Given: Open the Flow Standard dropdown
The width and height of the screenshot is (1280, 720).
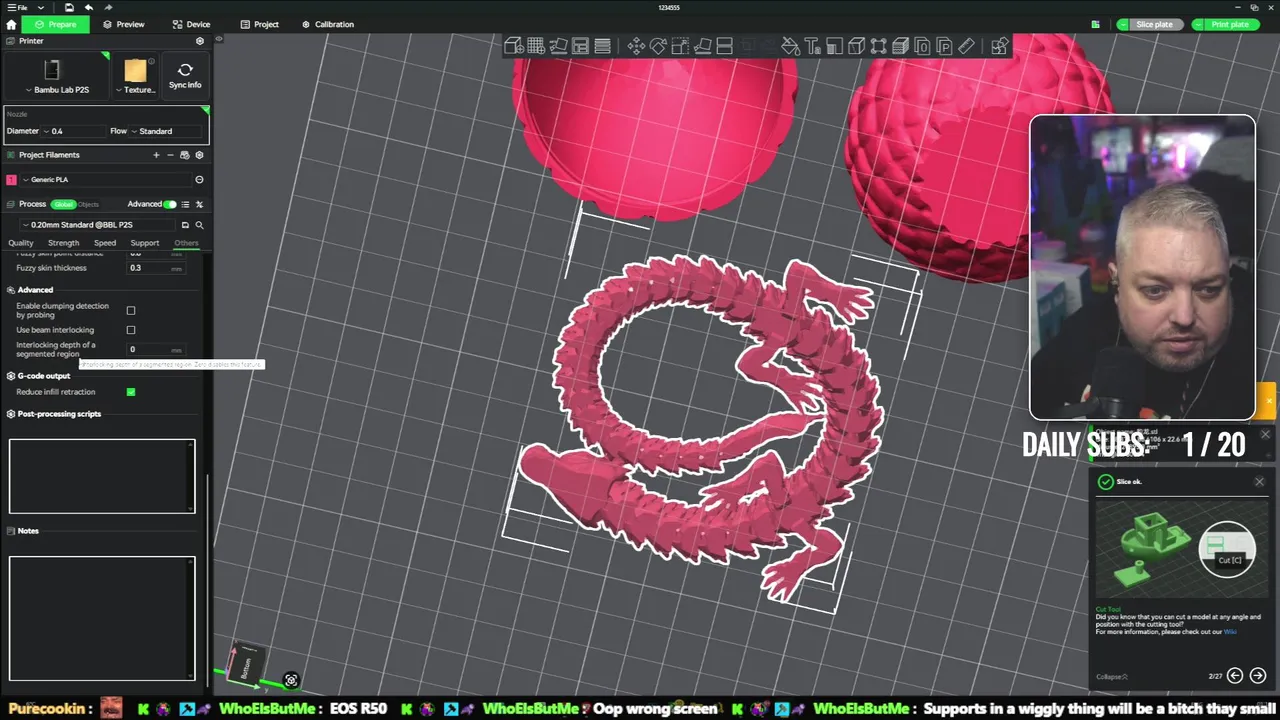Looking at the screenshot, I should coord(166,131).
